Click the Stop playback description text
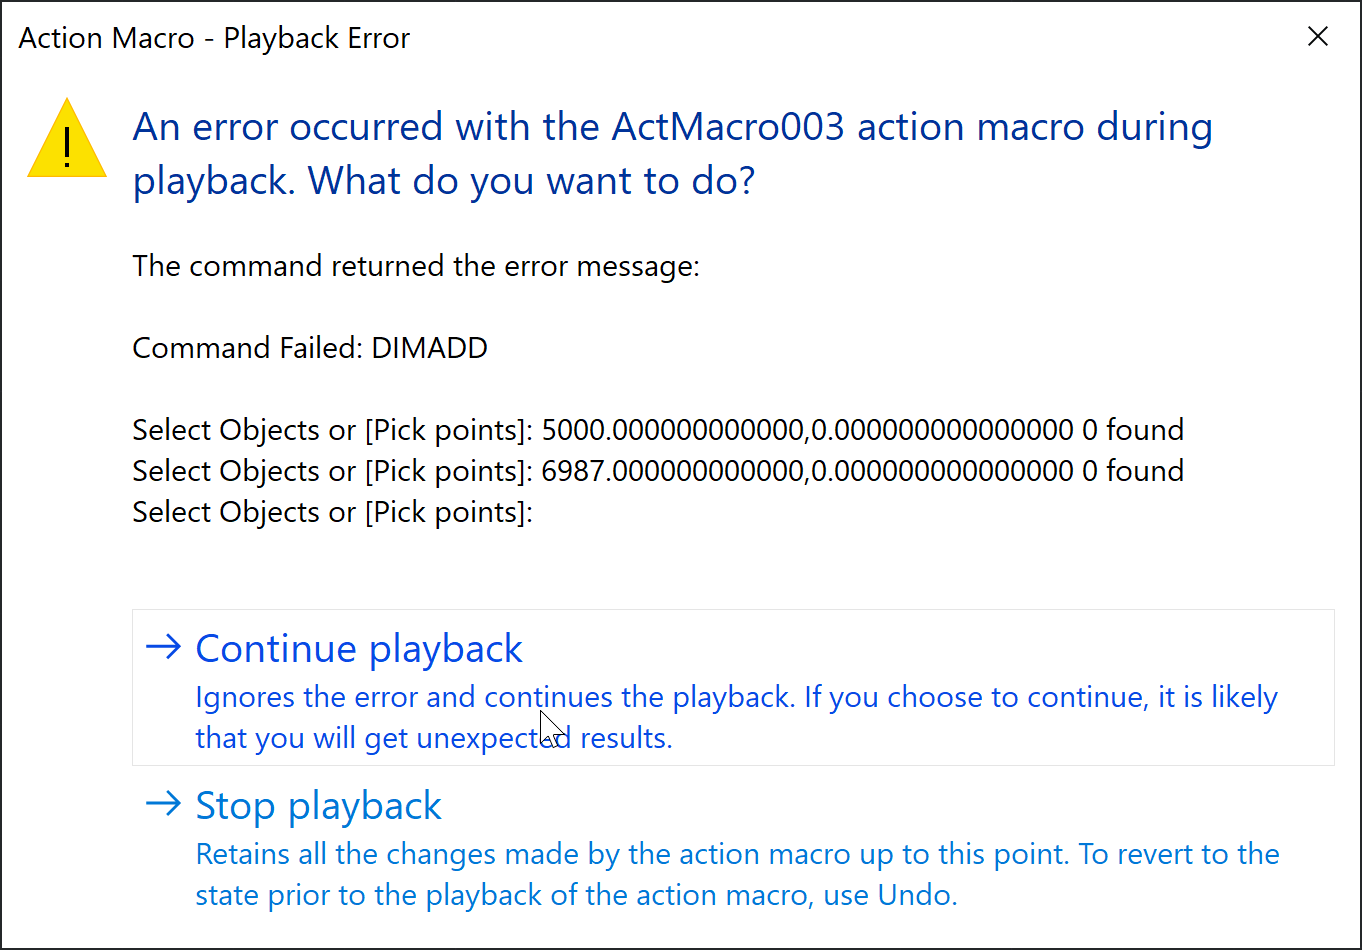The height and width of the screenshot is (950, 1362). pos(736,873)
